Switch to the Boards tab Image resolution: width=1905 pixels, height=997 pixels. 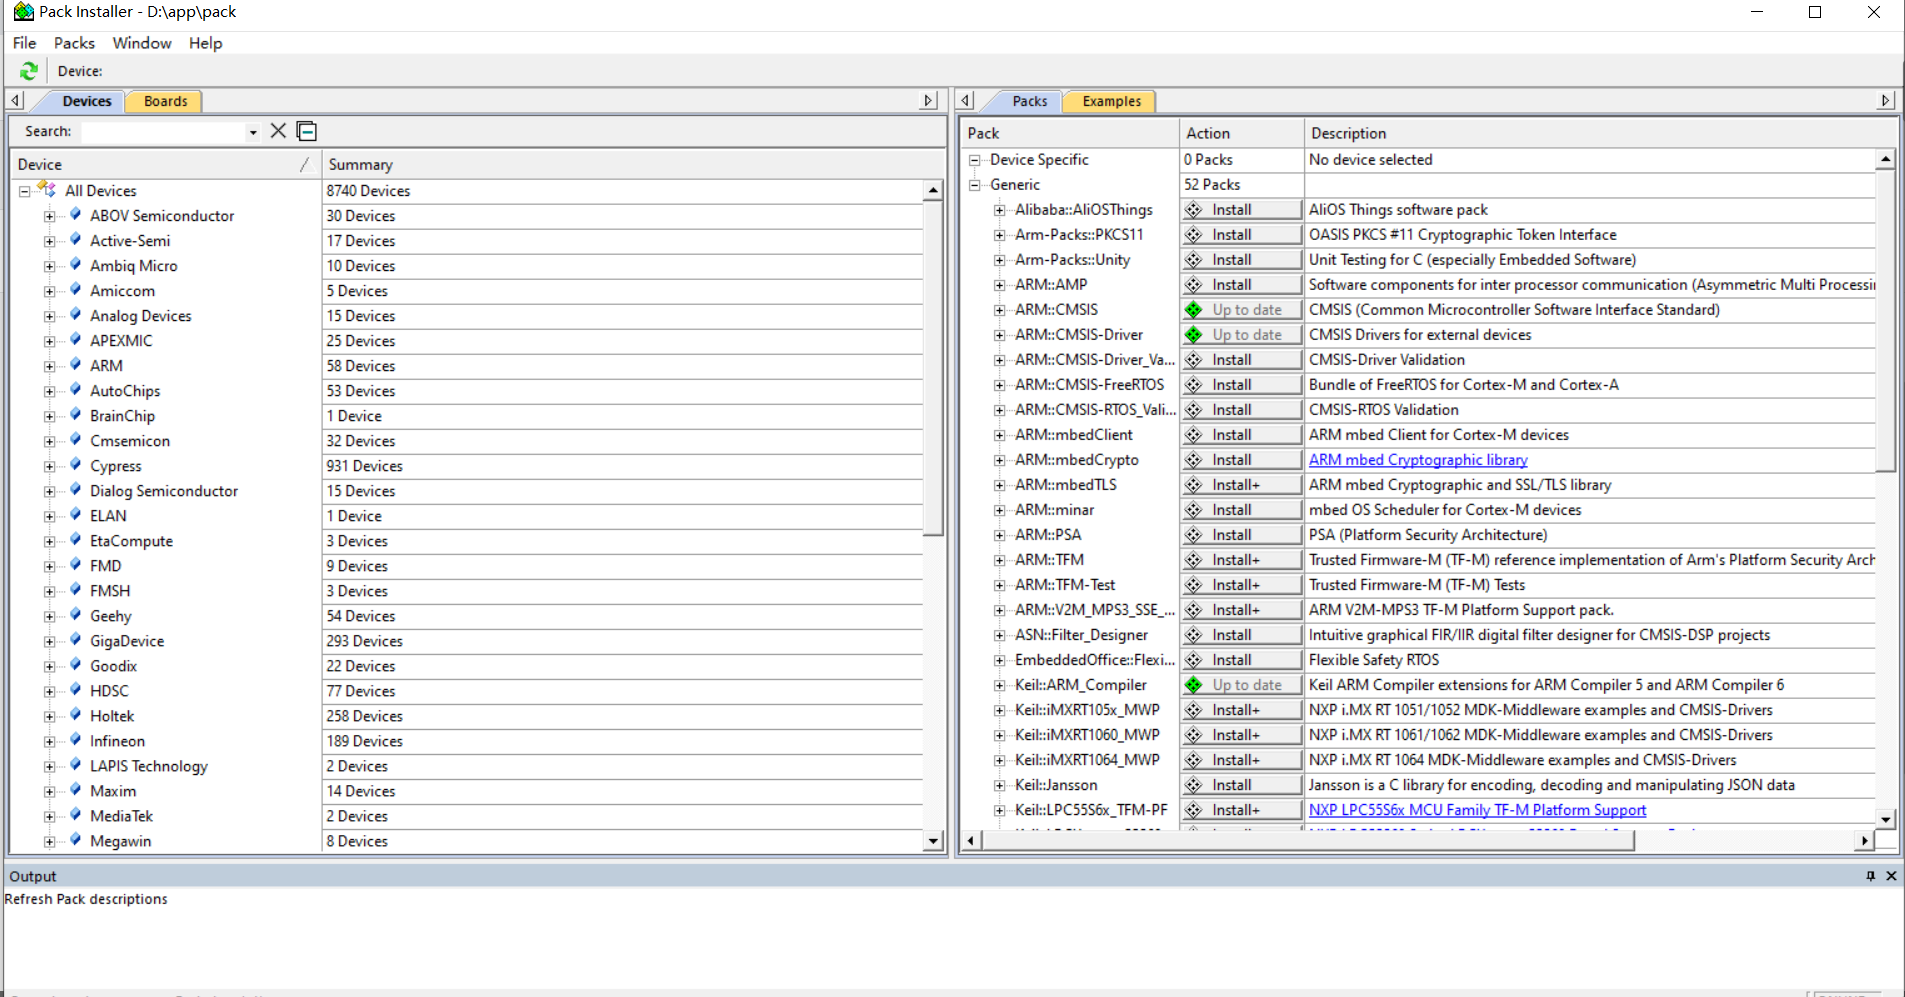coord(165,101)
